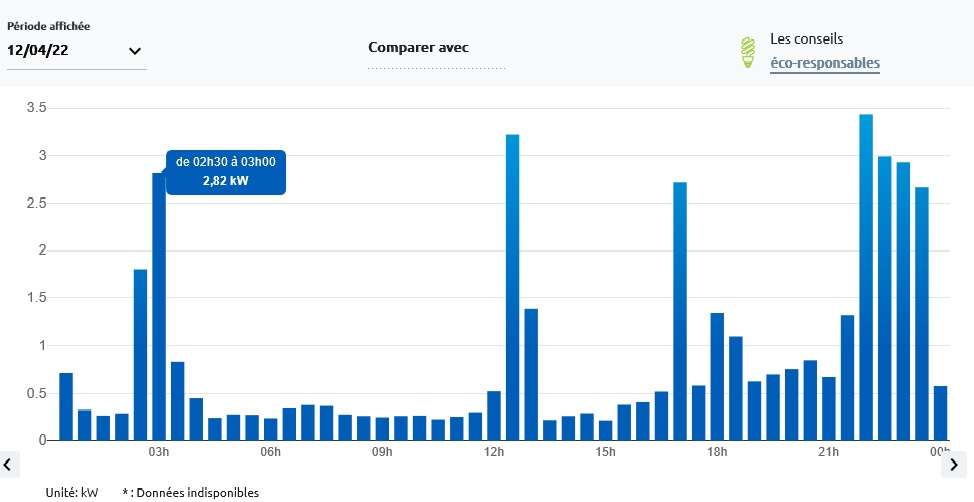Open the date chevron next to 12/04/22
This screenshot has width=974, height=502.
135,51
